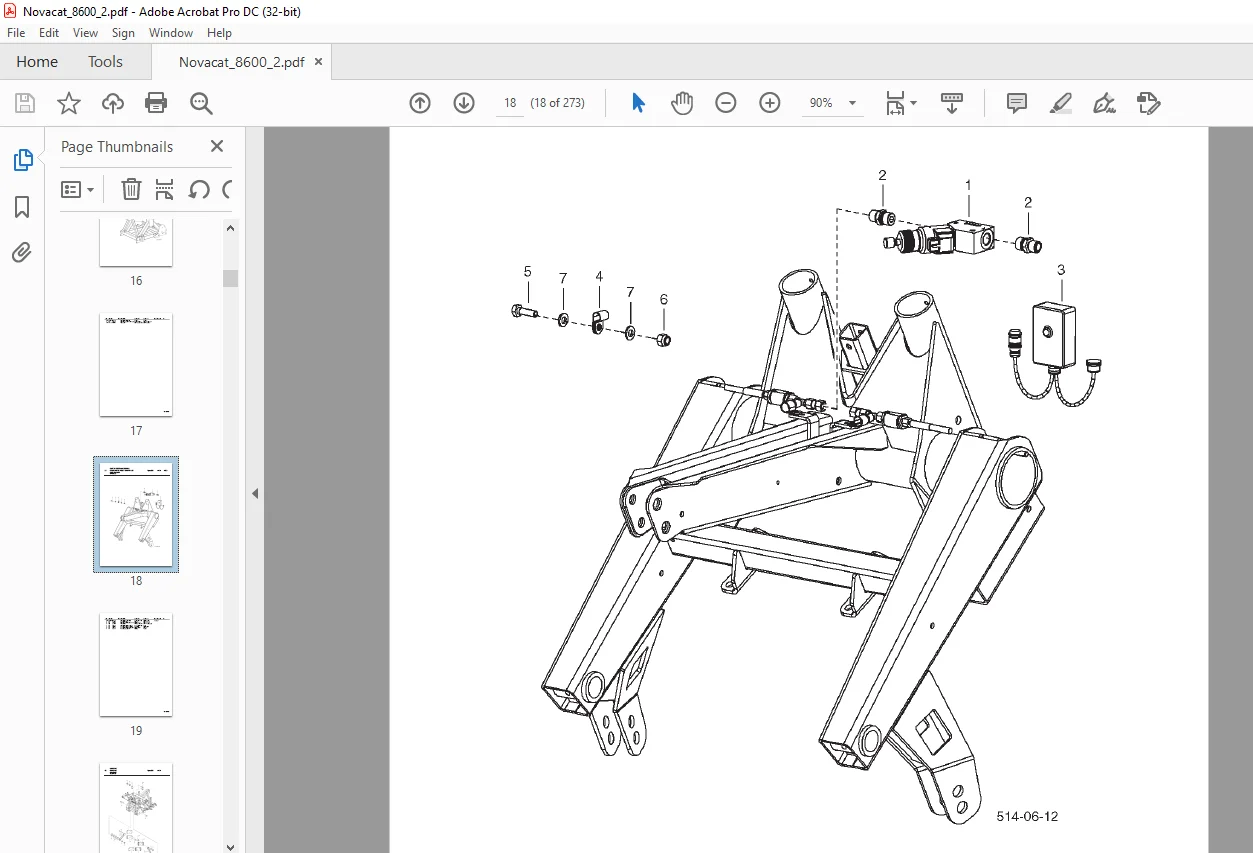Open the zoom level 90% dropdown
Viewport: 1253px width, 853px height.
[x=852, y=103]
